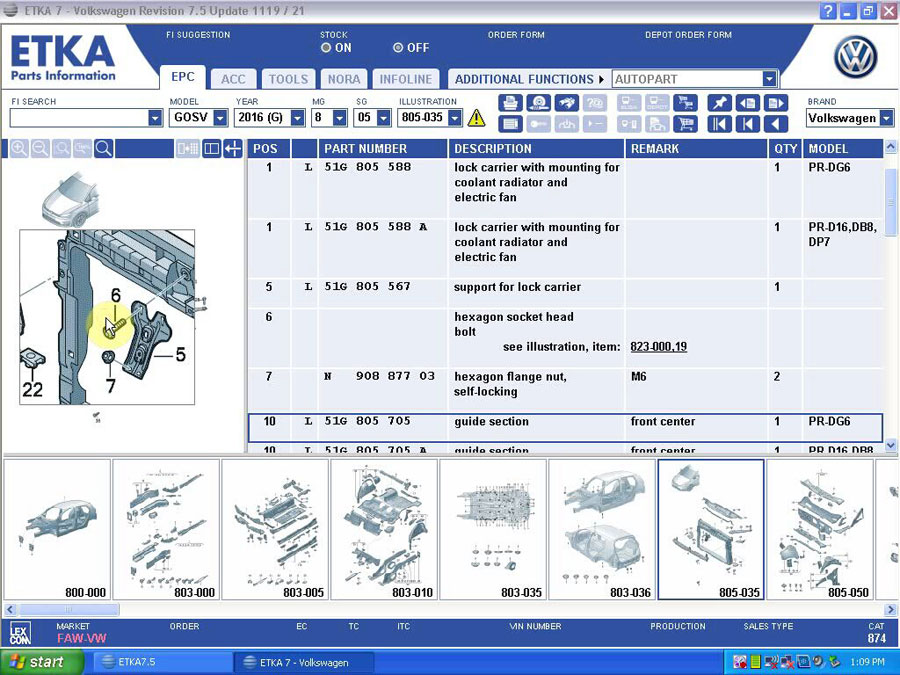The width and height of the screenshot is (900, 675).
Task: Click the split panel layout icon
Action: 212,149
